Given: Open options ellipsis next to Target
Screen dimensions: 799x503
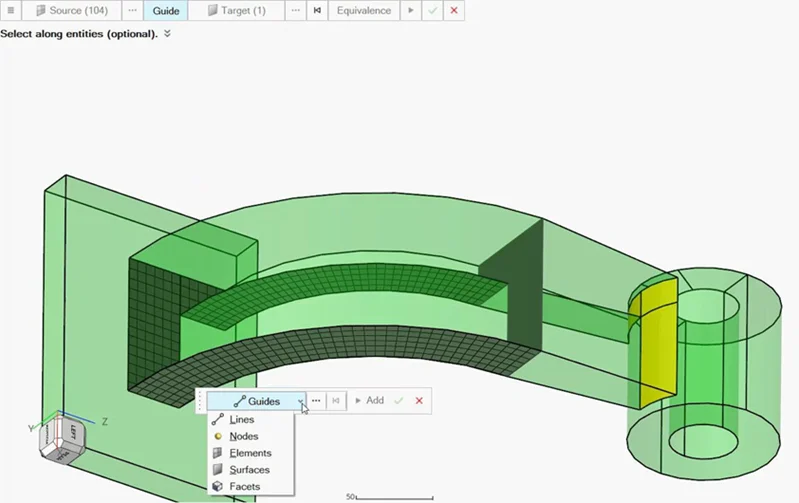Looking at the screenshot, I should click(x=295, y=11).
